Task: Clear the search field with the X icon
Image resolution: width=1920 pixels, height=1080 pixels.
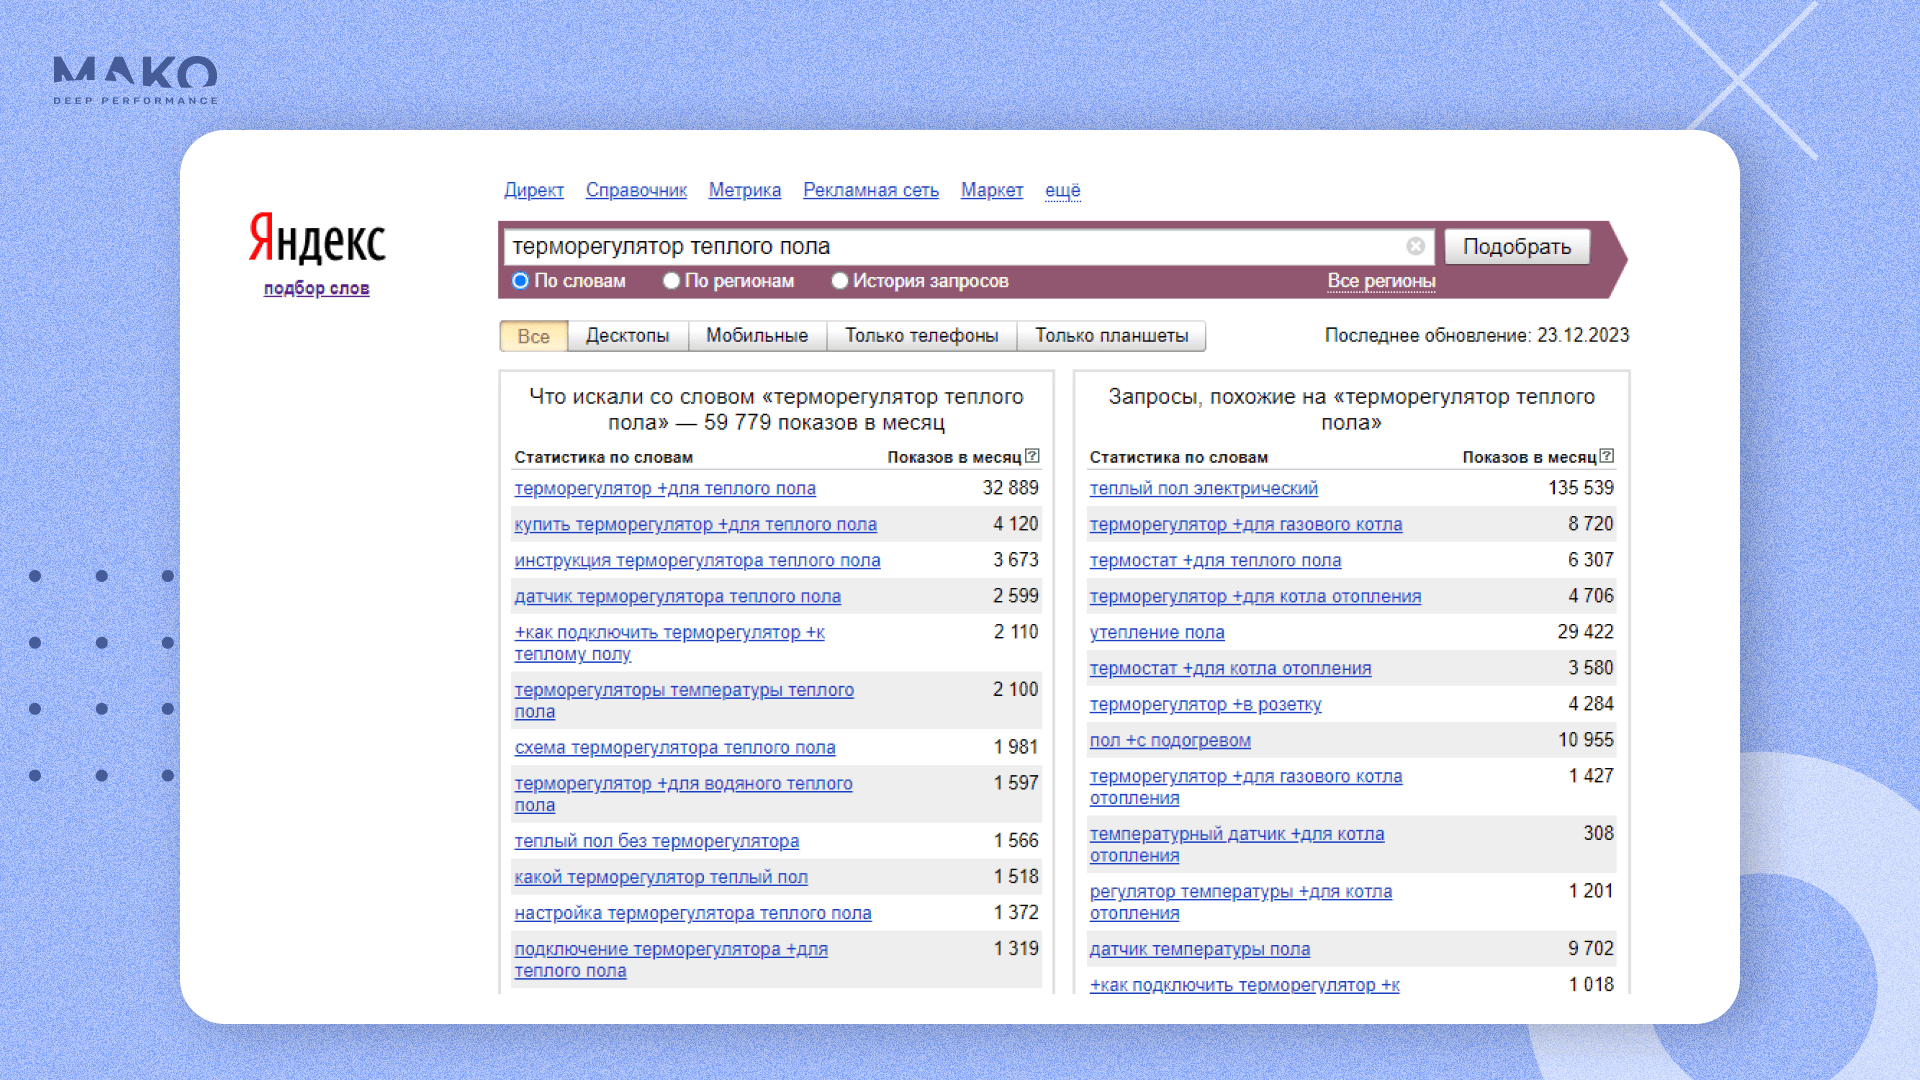Action: (1415, 246)
